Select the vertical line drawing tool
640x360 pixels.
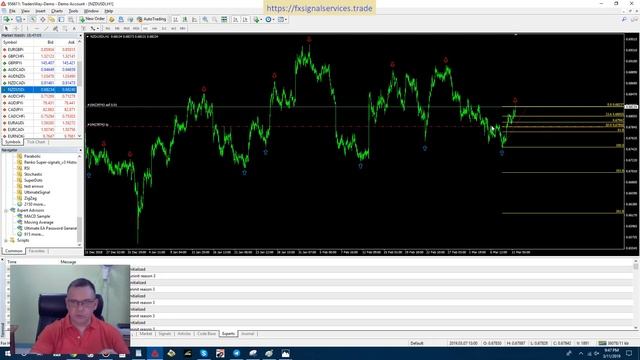[x=27, y=28]
